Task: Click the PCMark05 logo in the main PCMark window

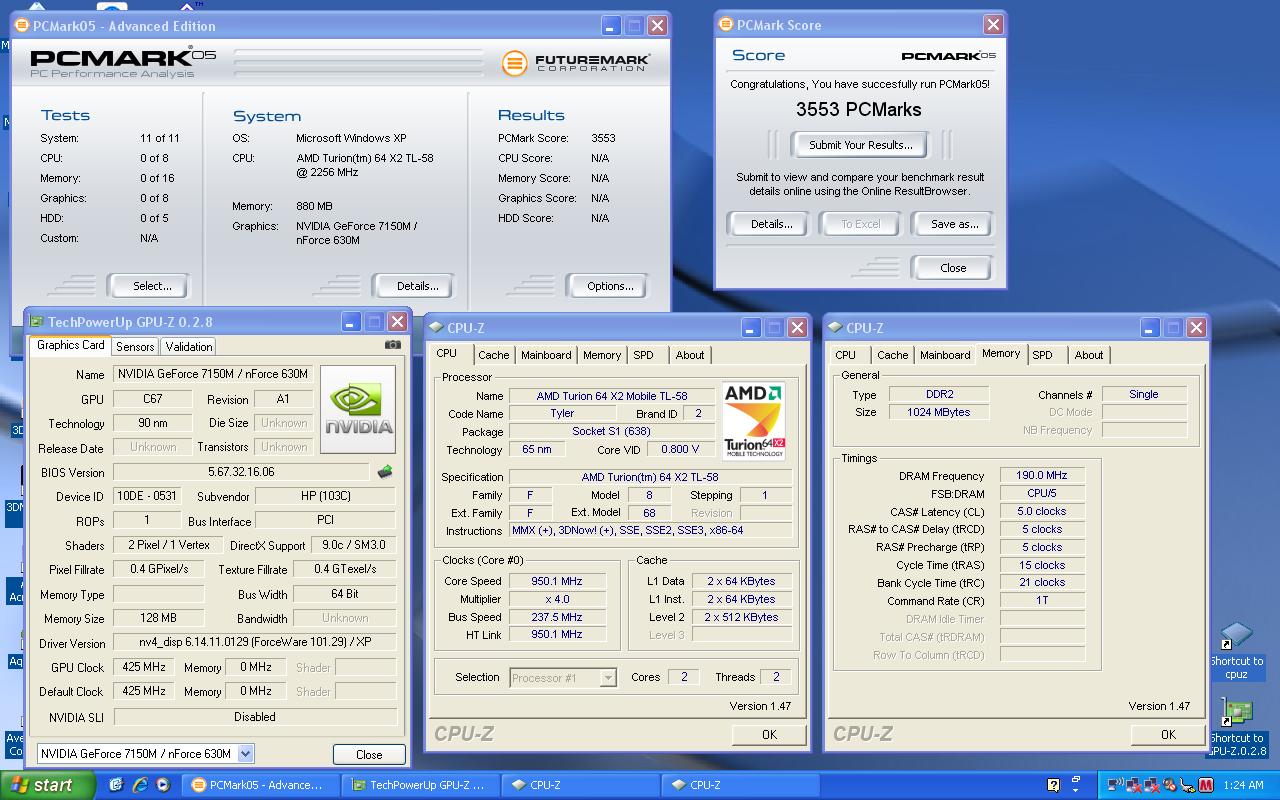Action: [x=123, y=63]
